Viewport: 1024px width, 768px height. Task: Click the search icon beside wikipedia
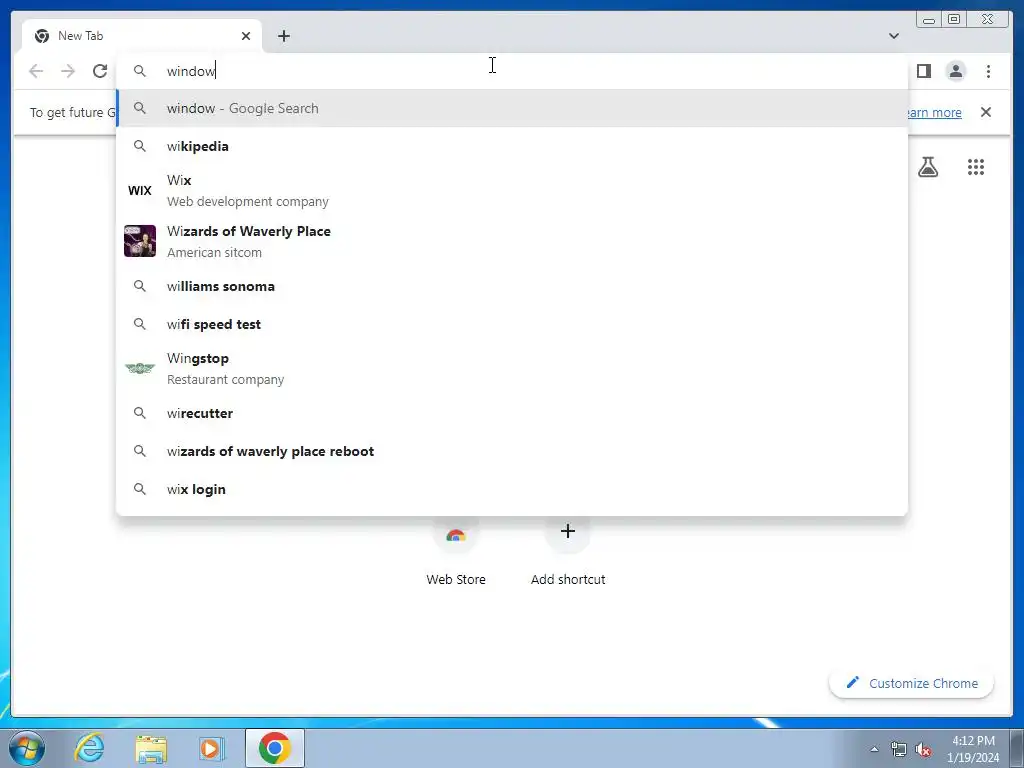click(140, 146)
